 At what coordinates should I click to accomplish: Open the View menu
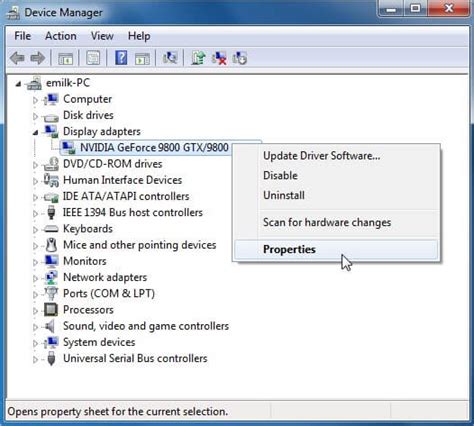click(102, 36)
